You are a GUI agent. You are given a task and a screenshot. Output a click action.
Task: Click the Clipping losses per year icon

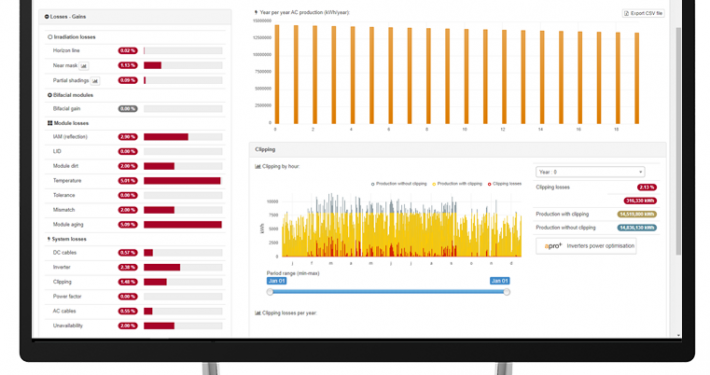(258, 313)
